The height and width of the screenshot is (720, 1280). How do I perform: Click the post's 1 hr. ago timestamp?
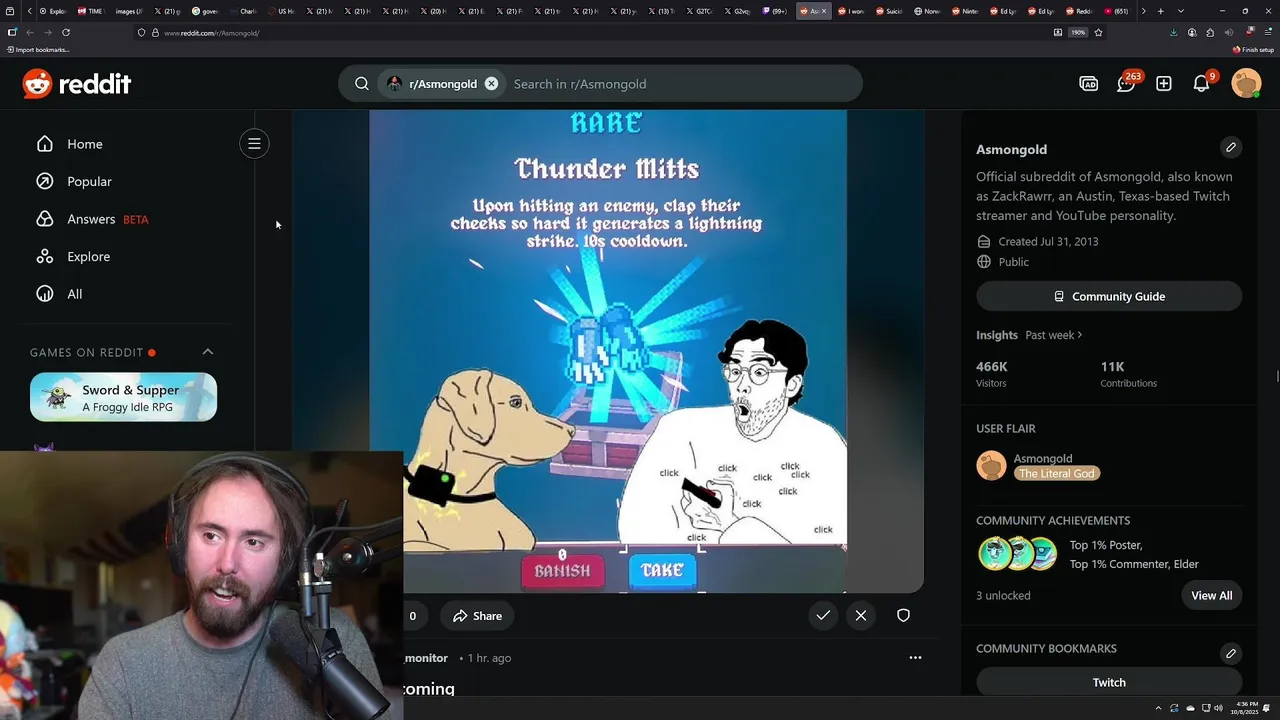(x=489, y=658)
